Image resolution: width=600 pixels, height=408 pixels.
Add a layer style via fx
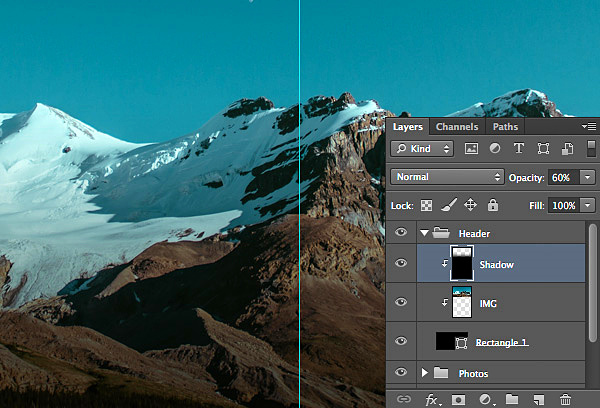pyautogui.click(x=433, y=399)
